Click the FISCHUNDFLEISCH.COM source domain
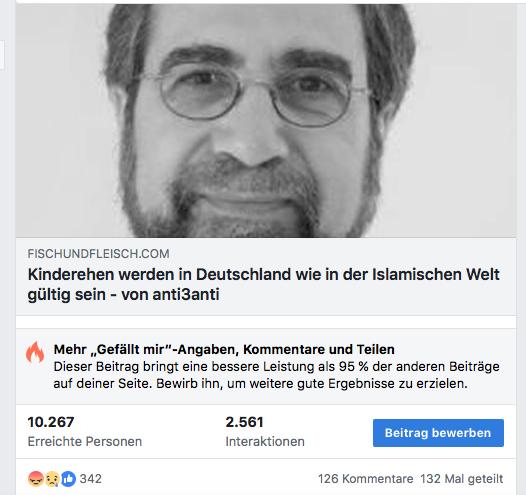Screen dimensions: 526x495 click(x=98, y=254)
